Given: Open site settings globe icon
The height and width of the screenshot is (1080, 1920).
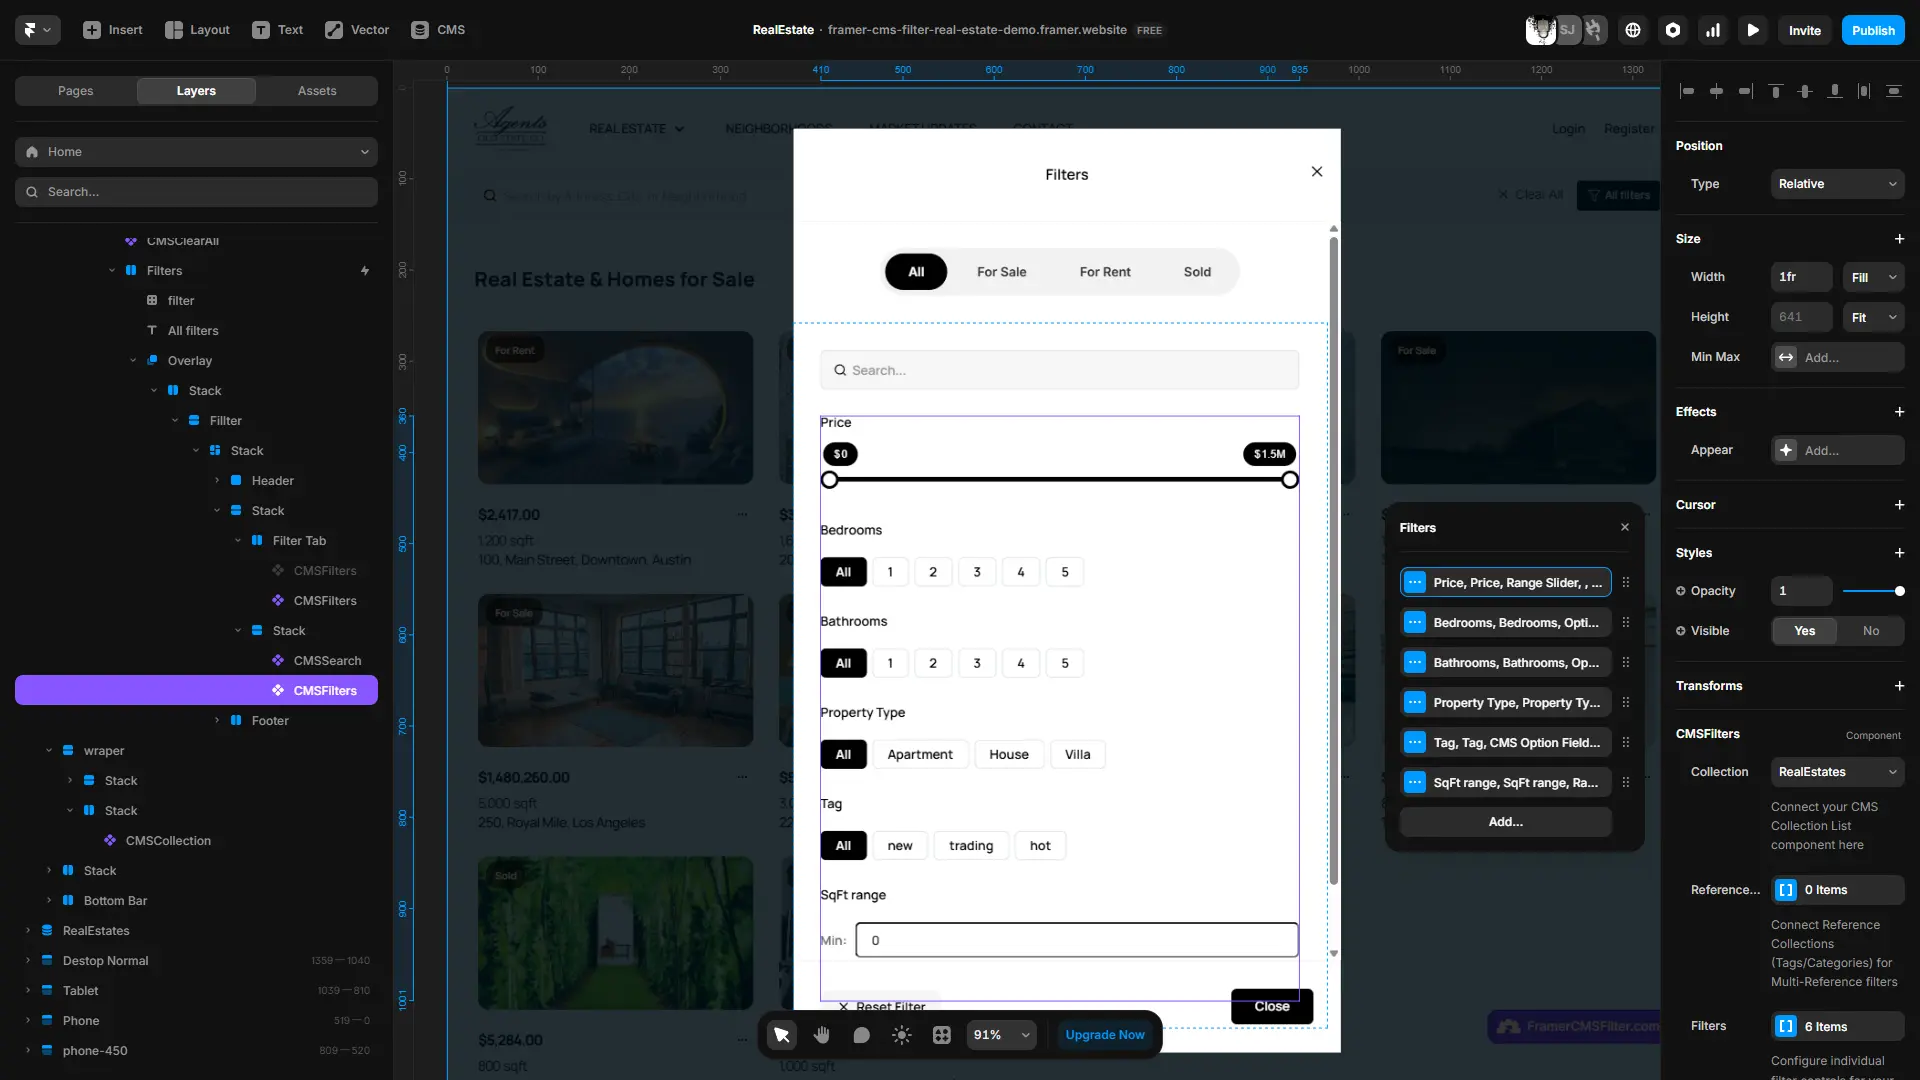Looking at the screenshot, I should pyautogui.click(x=1633, y=30).
